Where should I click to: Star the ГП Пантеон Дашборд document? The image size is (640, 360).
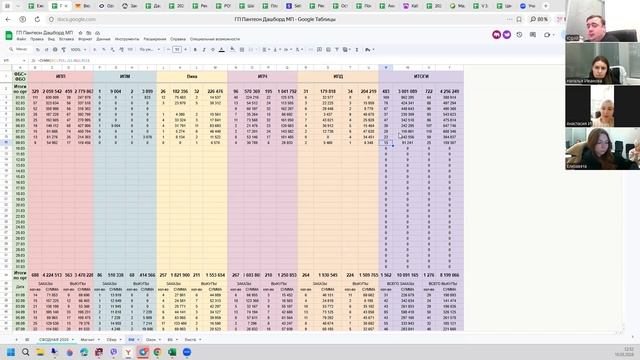point(80,33)
